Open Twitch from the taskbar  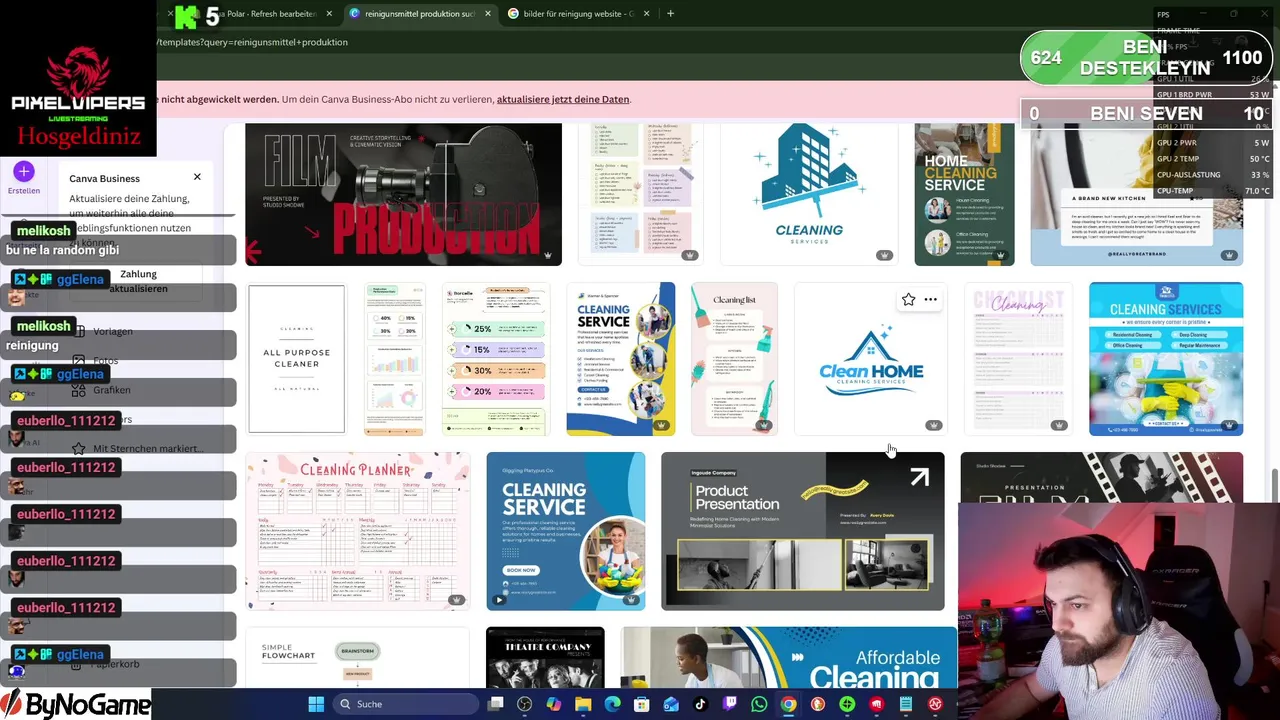coord(729,704)
